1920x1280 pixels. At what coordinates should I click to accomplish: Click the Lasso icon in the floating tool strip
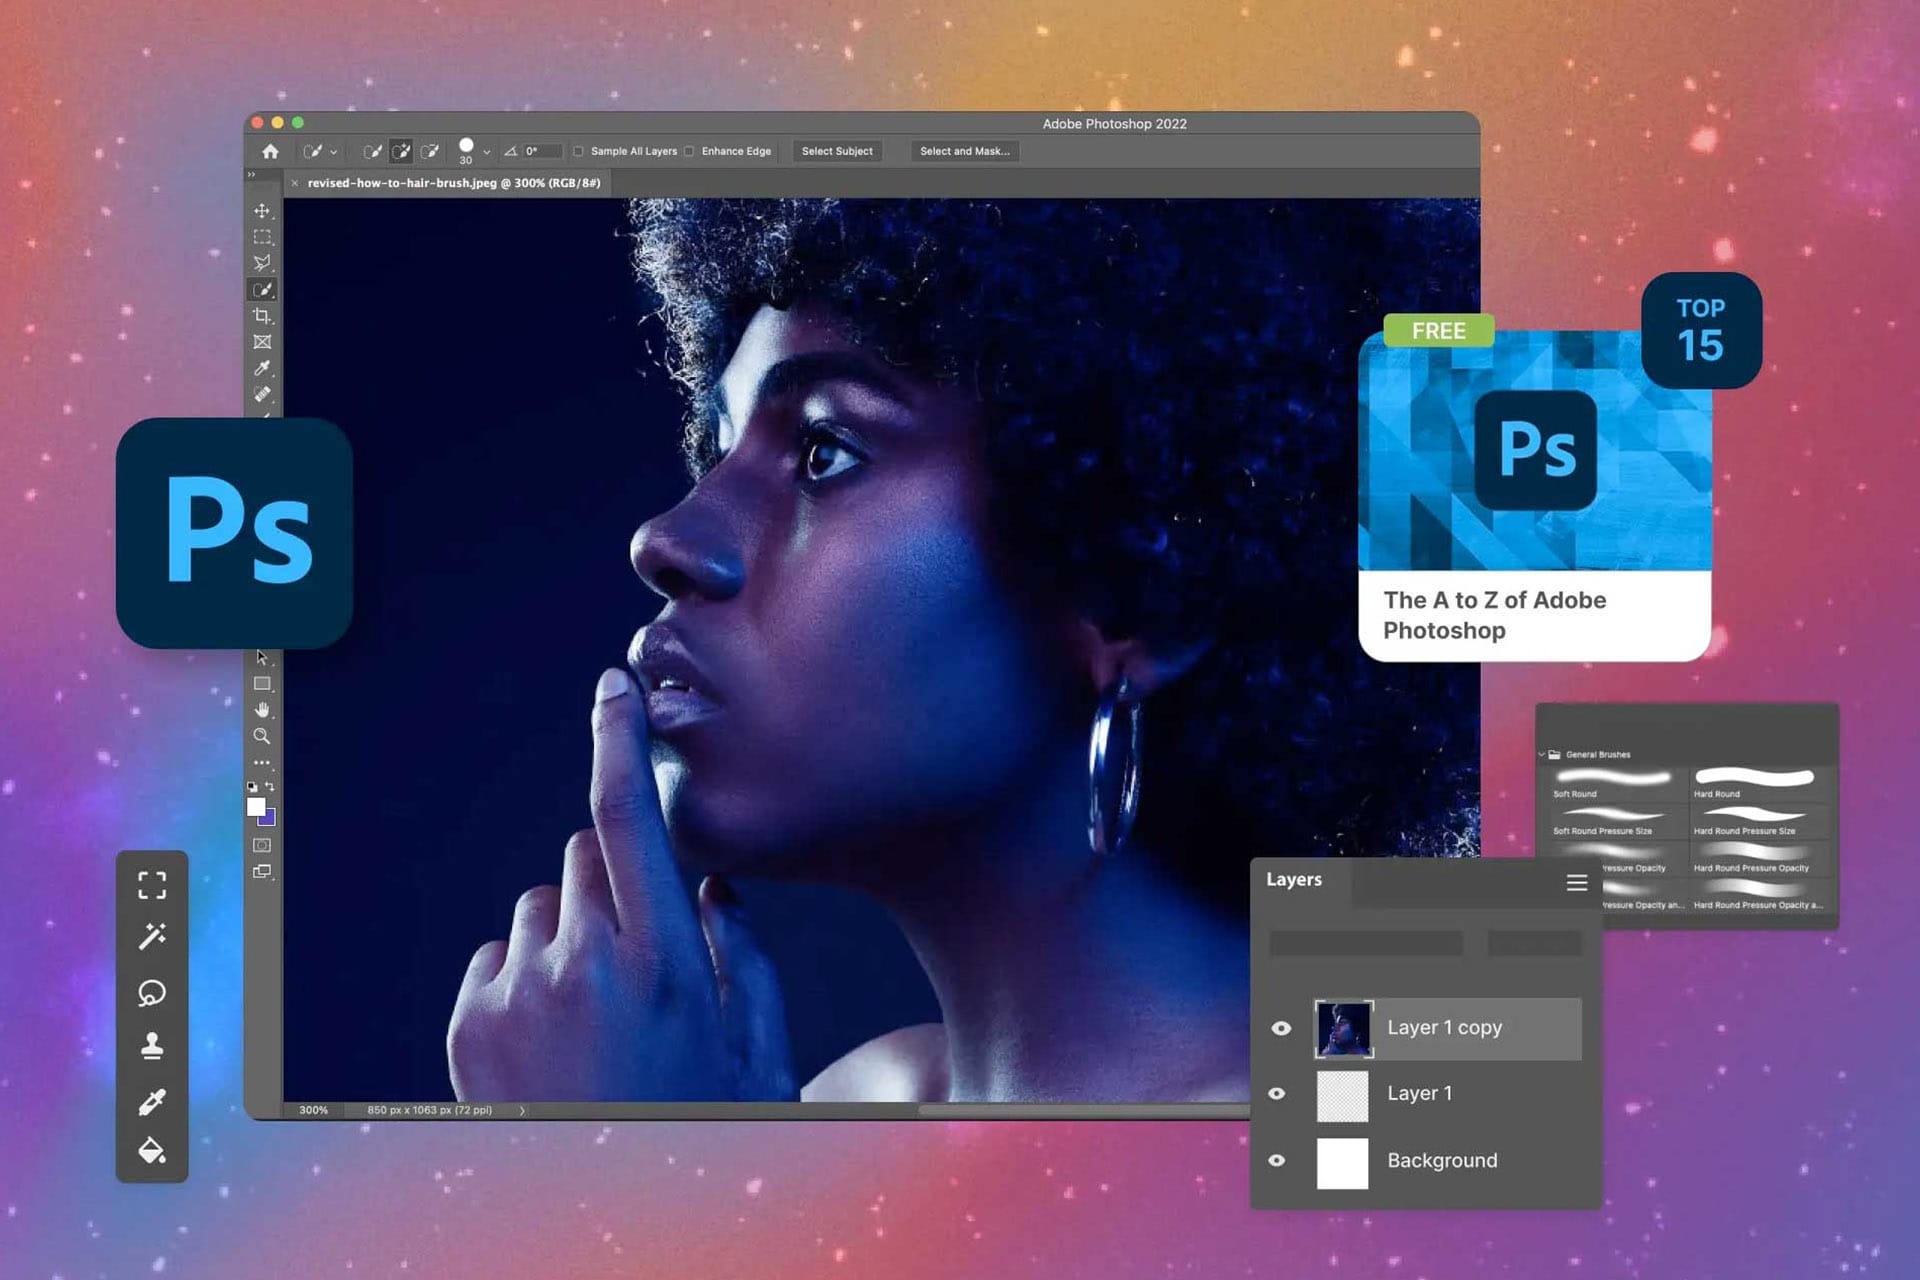(x=152, y=992)
